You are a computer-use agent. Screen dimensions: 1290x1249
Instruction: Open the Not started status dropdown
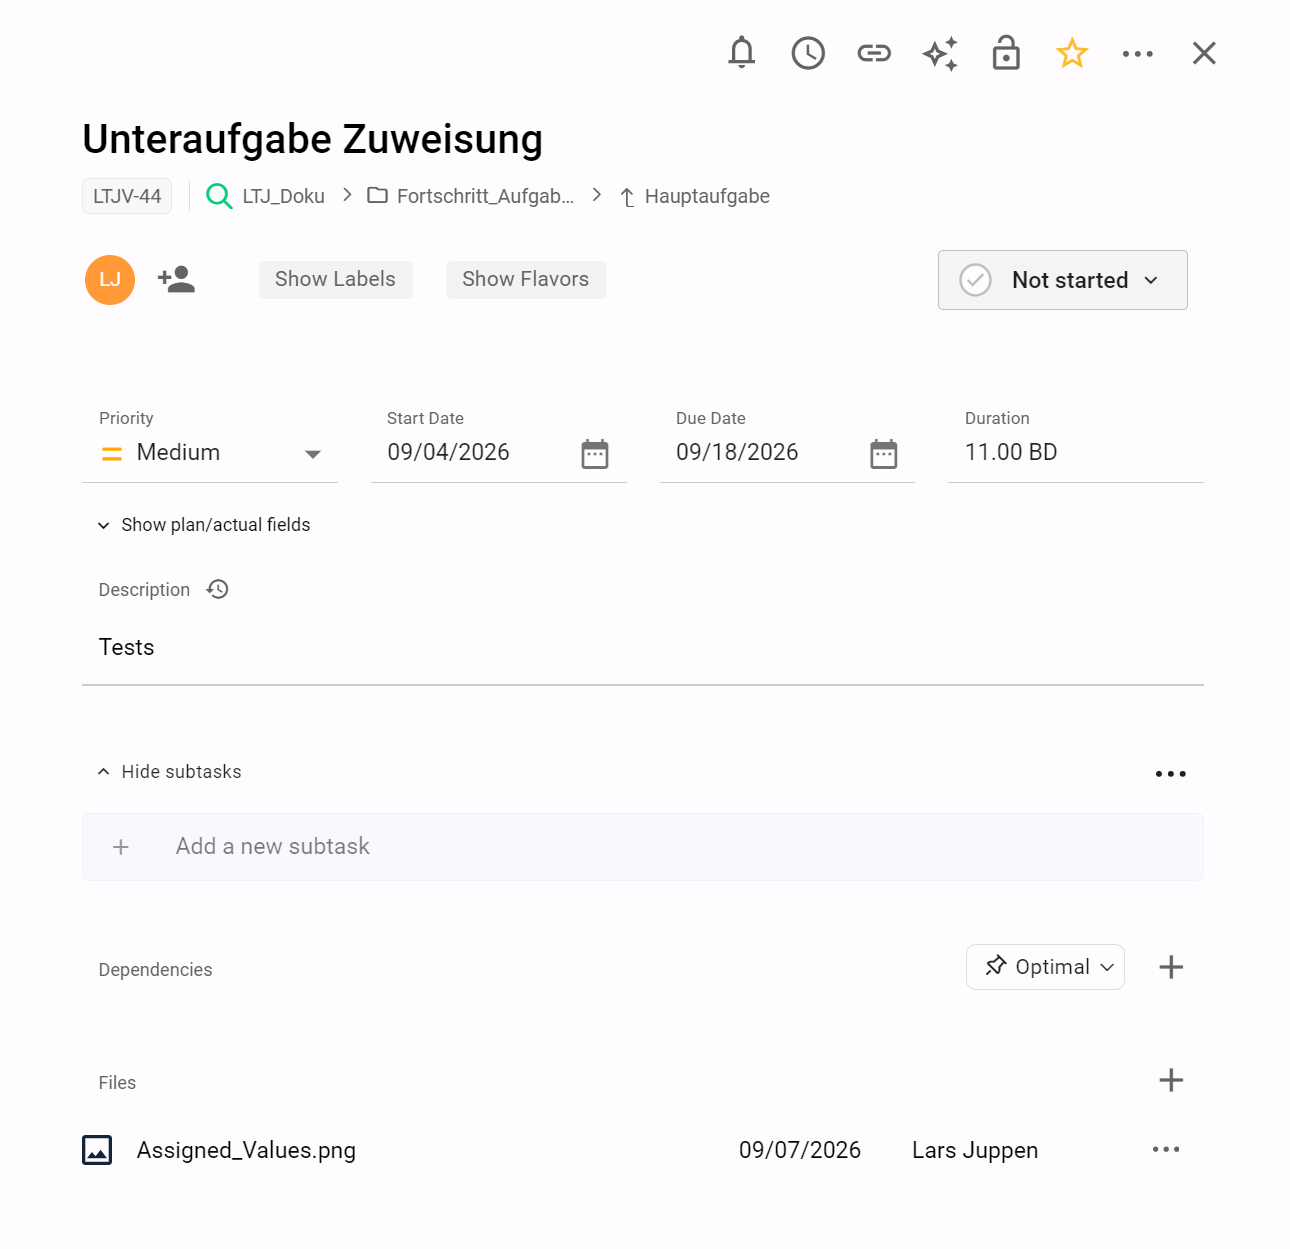coord(1063,280)
